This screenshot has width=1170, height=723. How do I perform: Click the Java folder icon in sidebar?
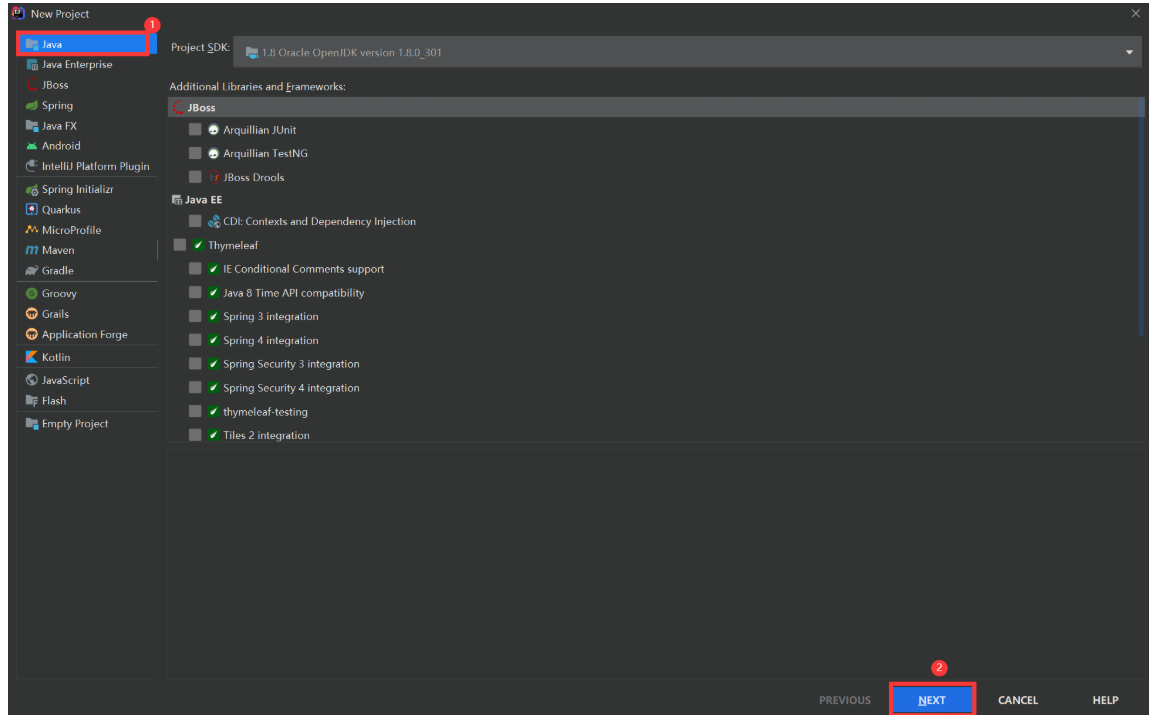pyautogui.click(x=31, y=45)
